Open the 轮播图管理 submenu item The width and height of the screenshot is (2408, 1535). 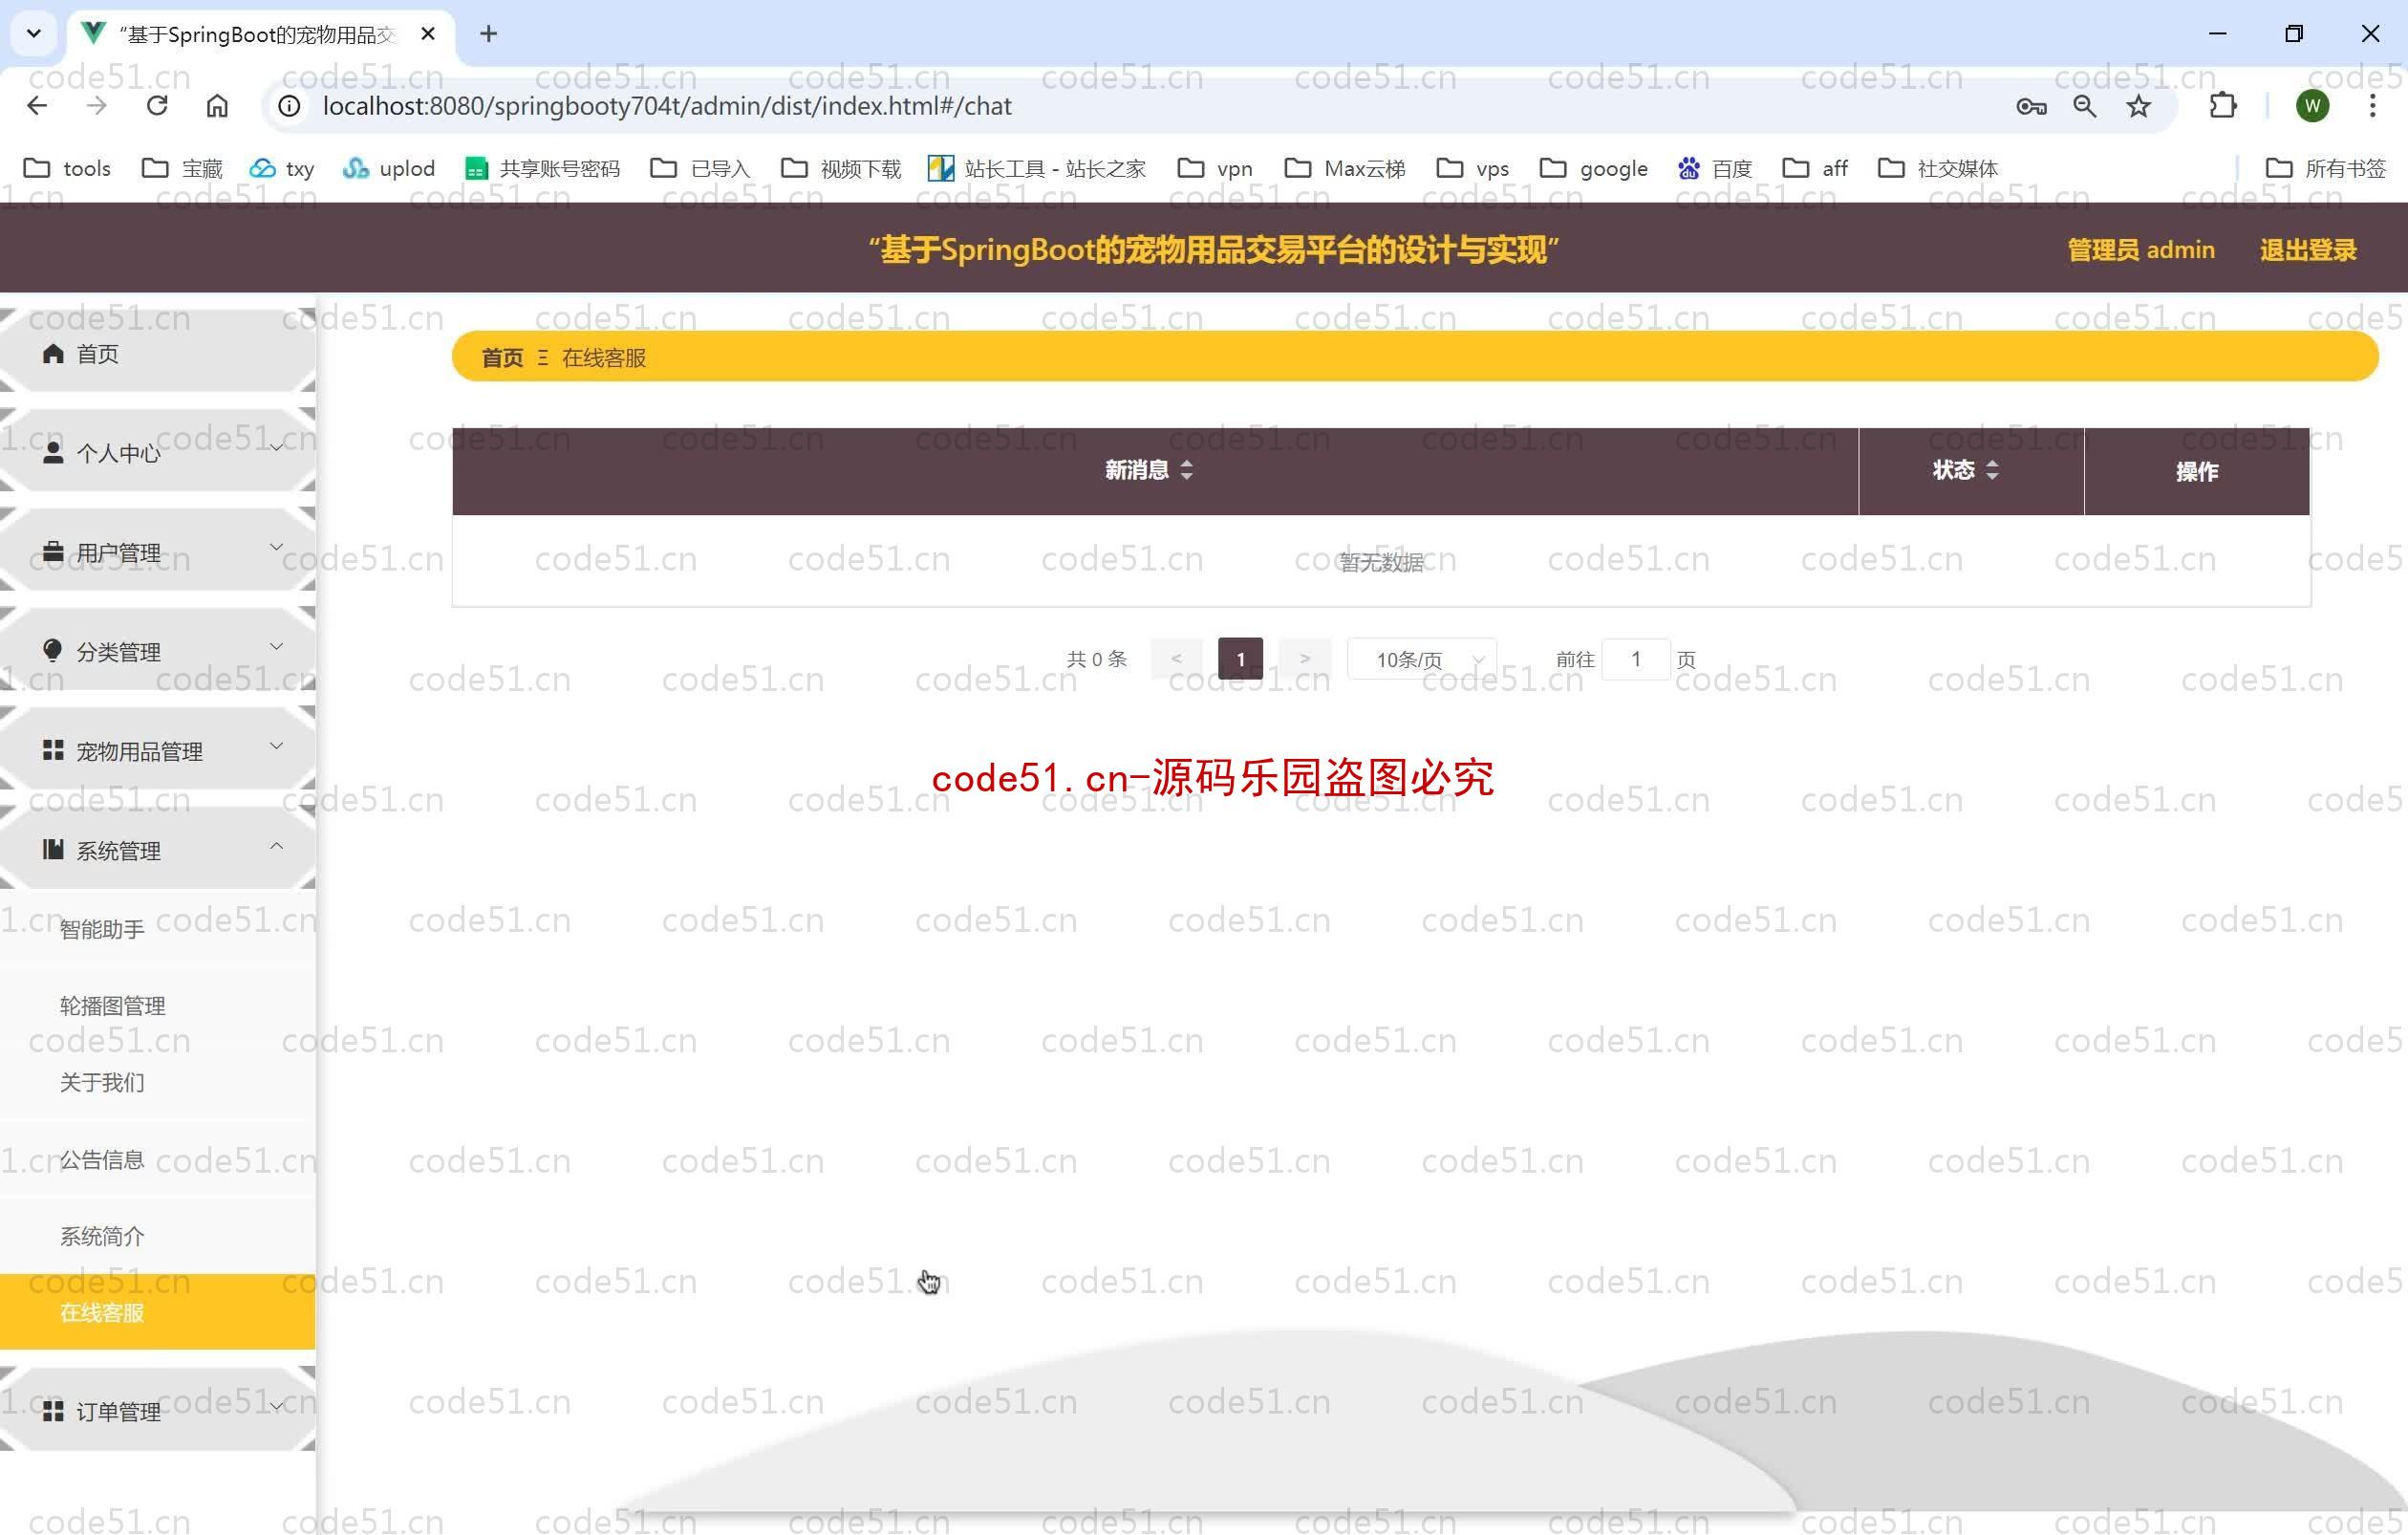click(158, 1006)
